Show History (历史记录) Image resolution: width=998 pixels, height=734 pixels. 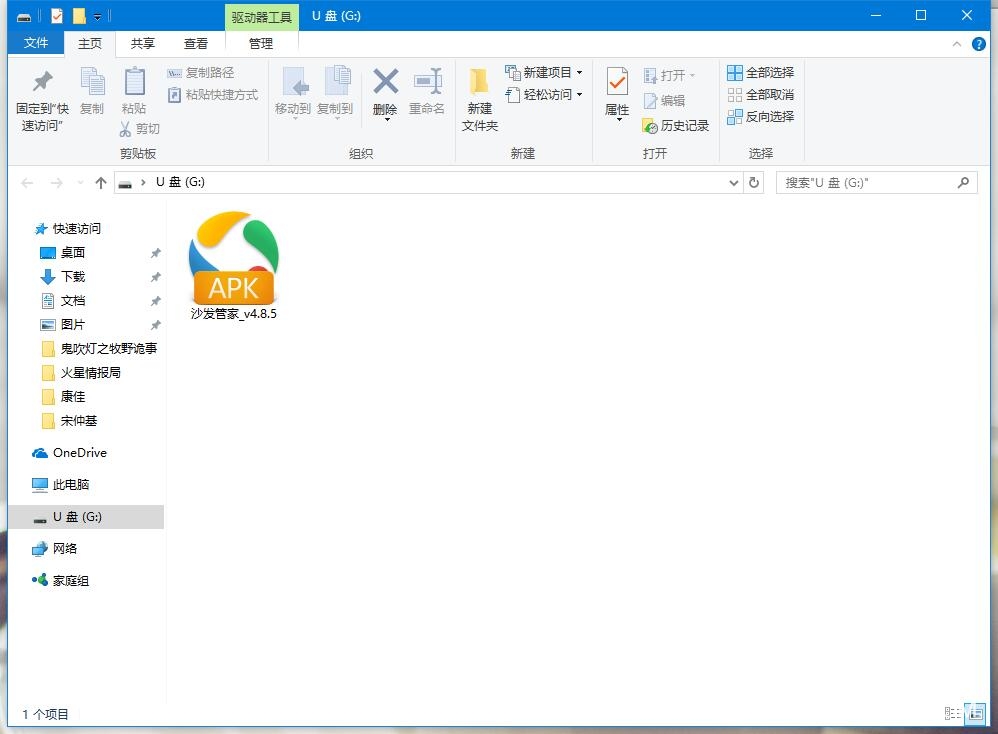tap(675, 126)
